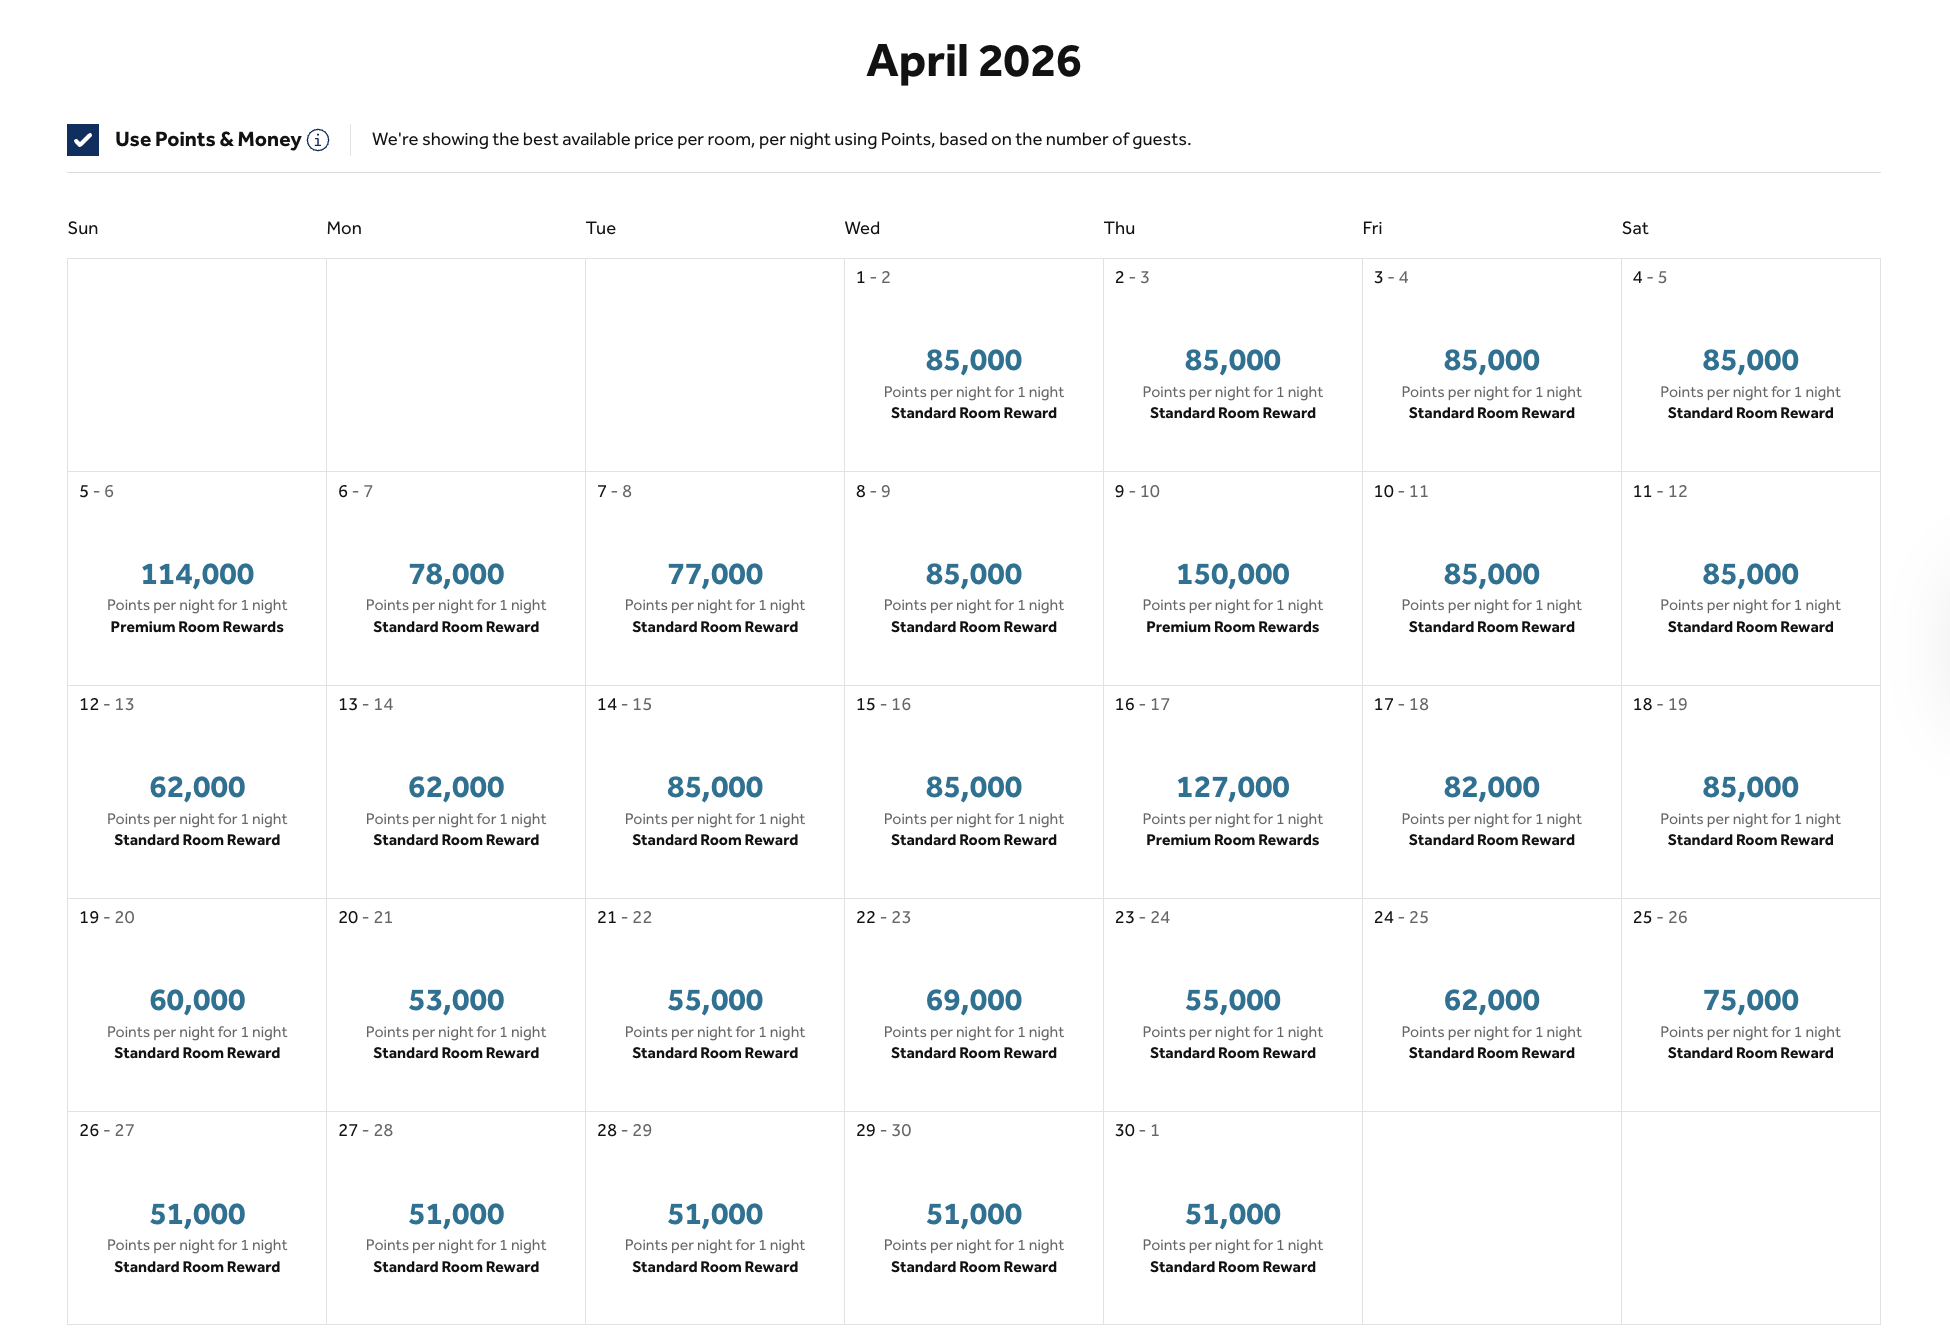This screenshot has height=1336, width=1950.
Task: Select the April 24 - 25 night, 62,000 points
Action: (1491, 1005)
